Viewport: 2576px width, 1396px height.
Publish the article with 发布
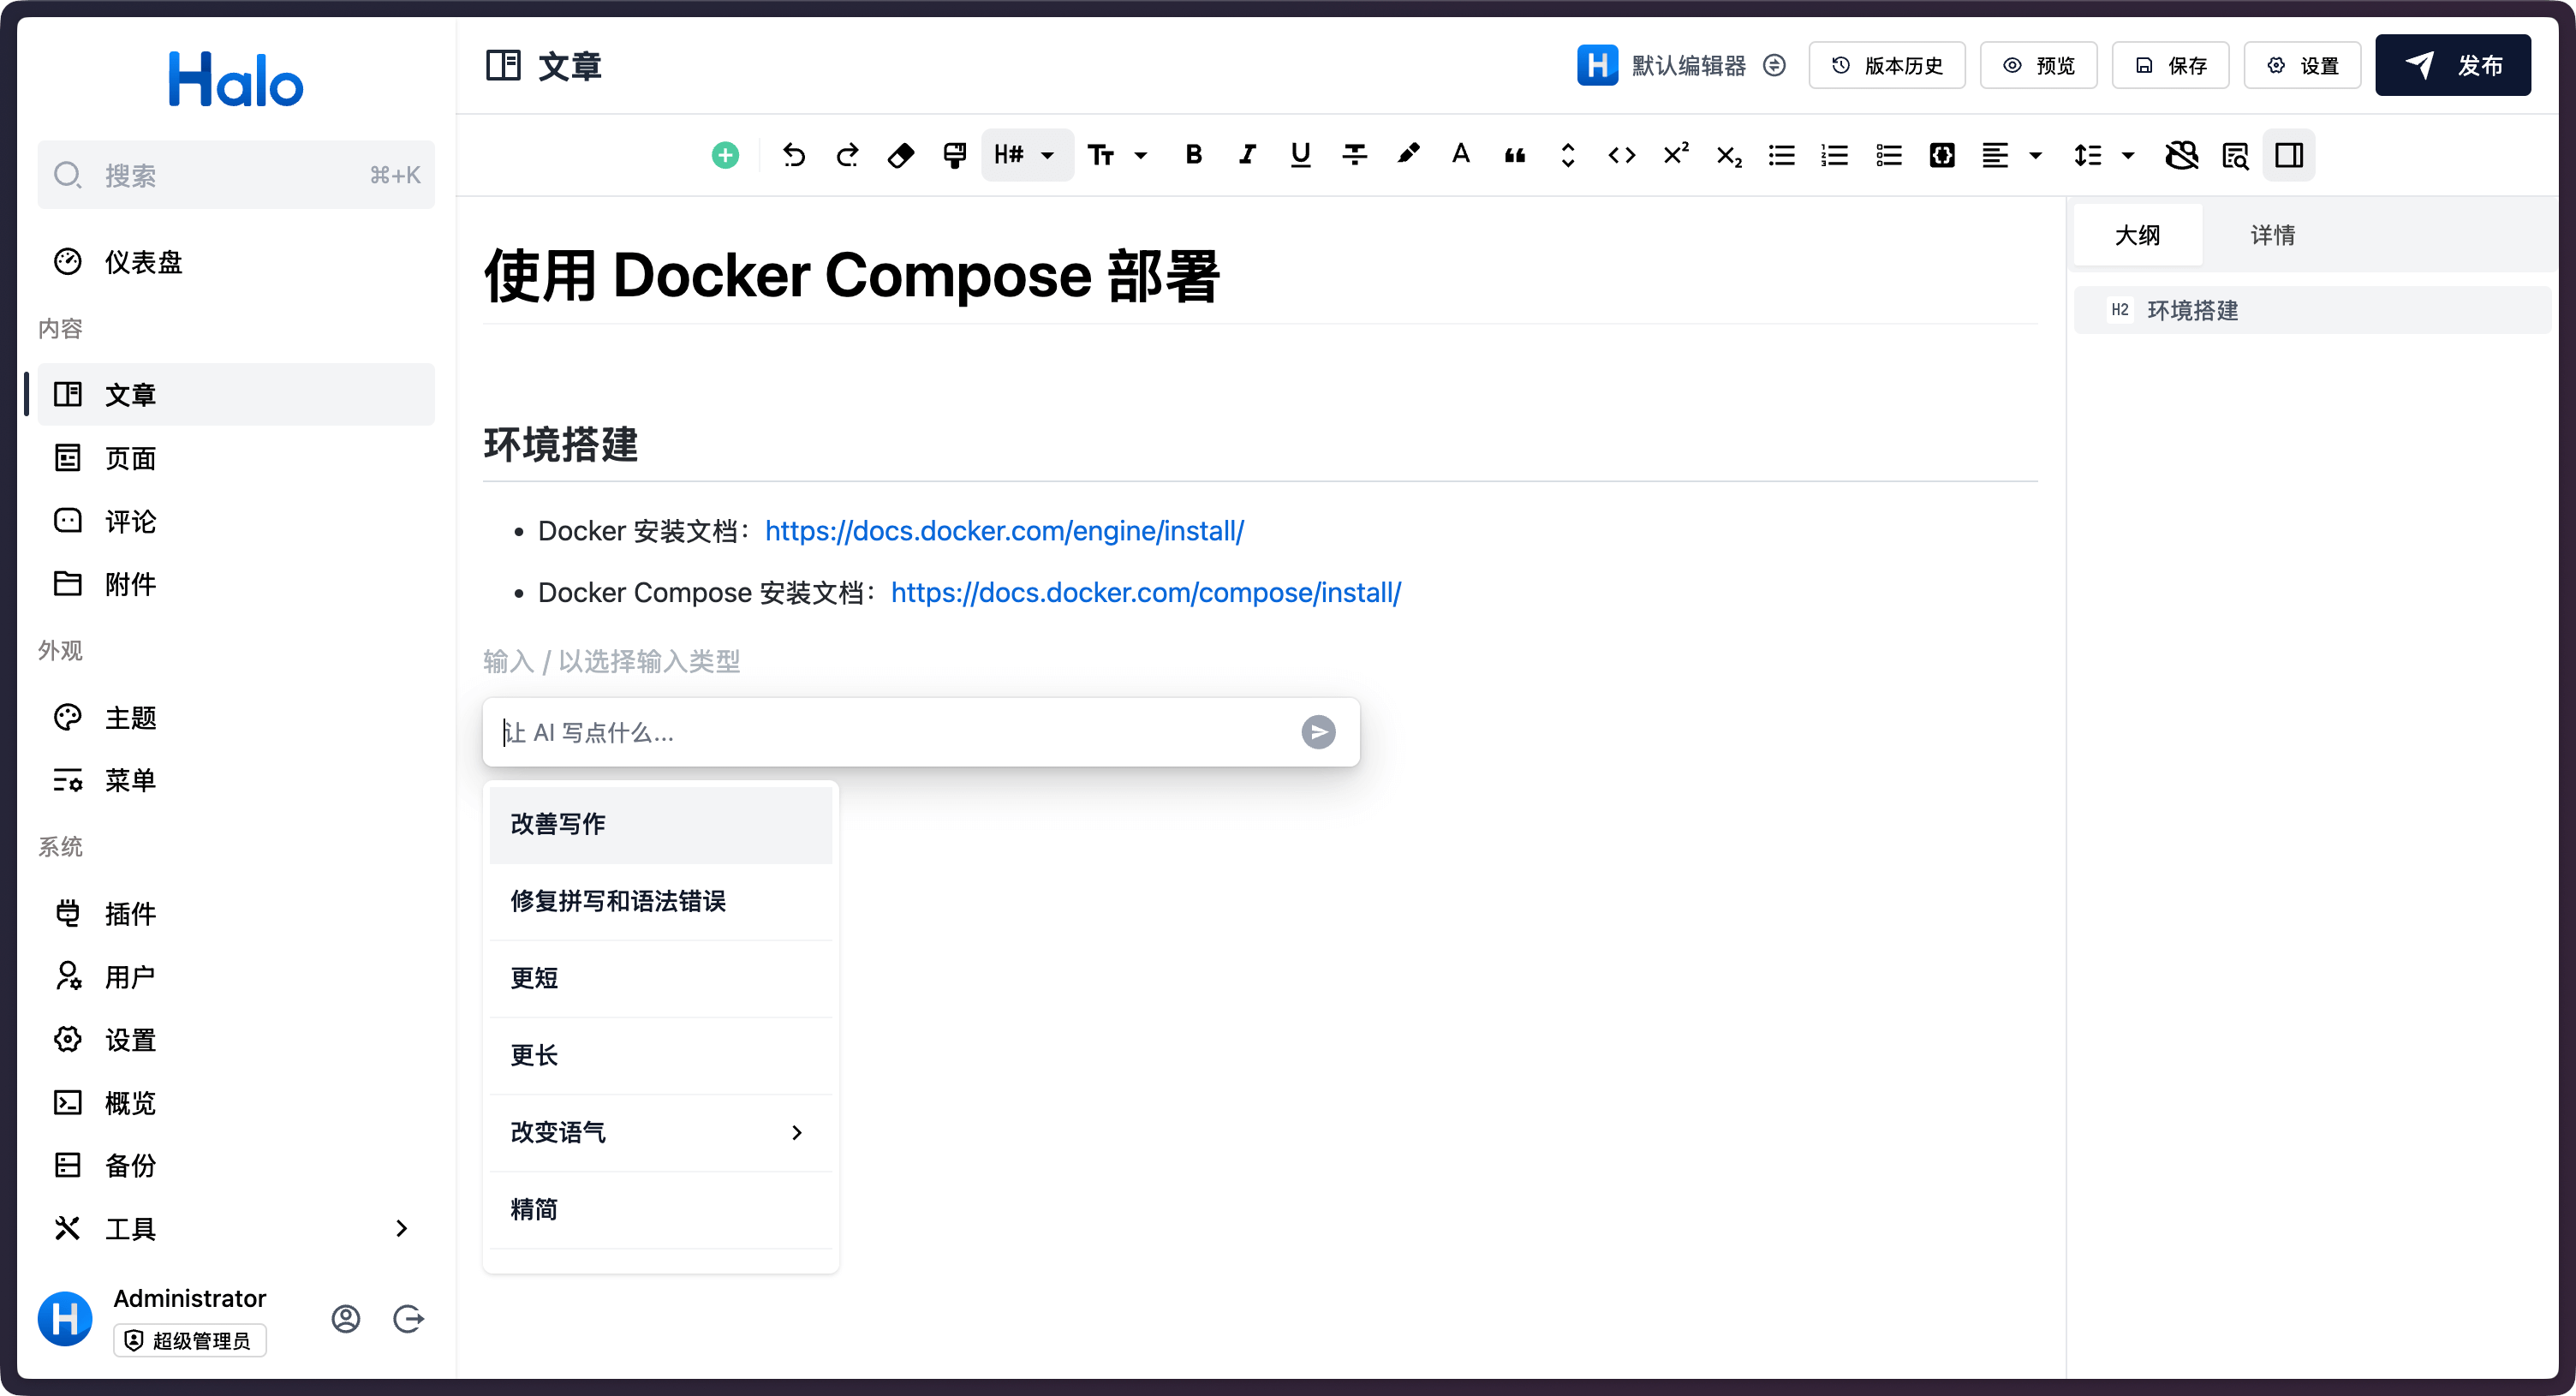pos(2453,65)
